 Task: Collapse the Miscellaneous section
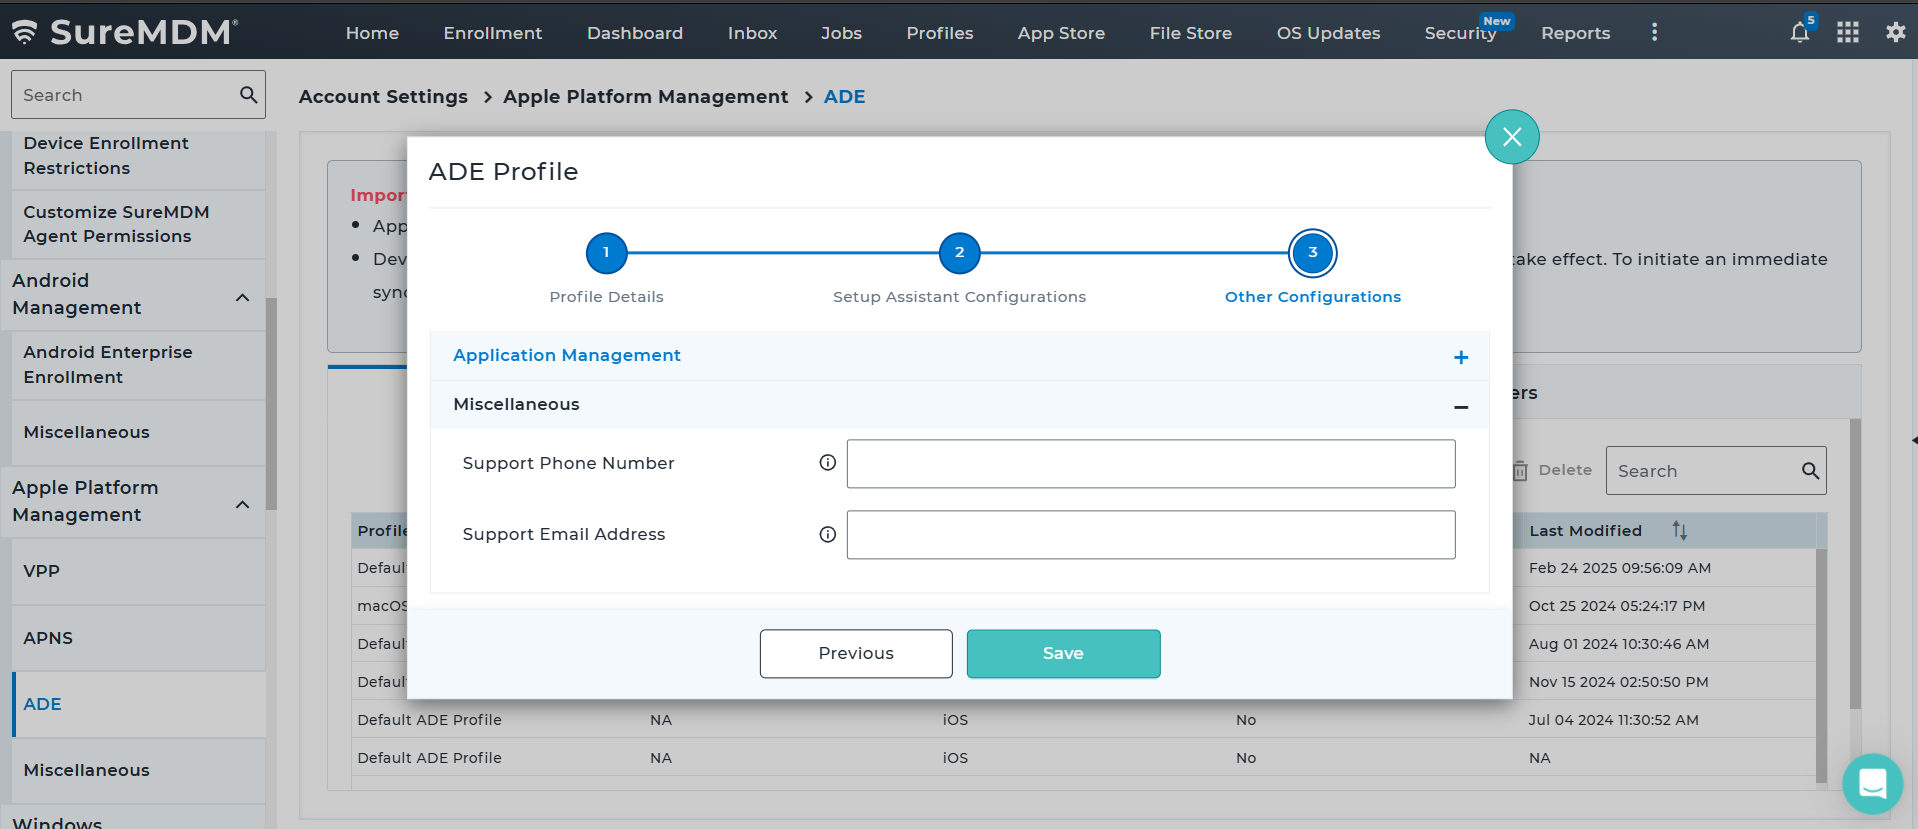pyautogui.click(x=1460, y=406)
